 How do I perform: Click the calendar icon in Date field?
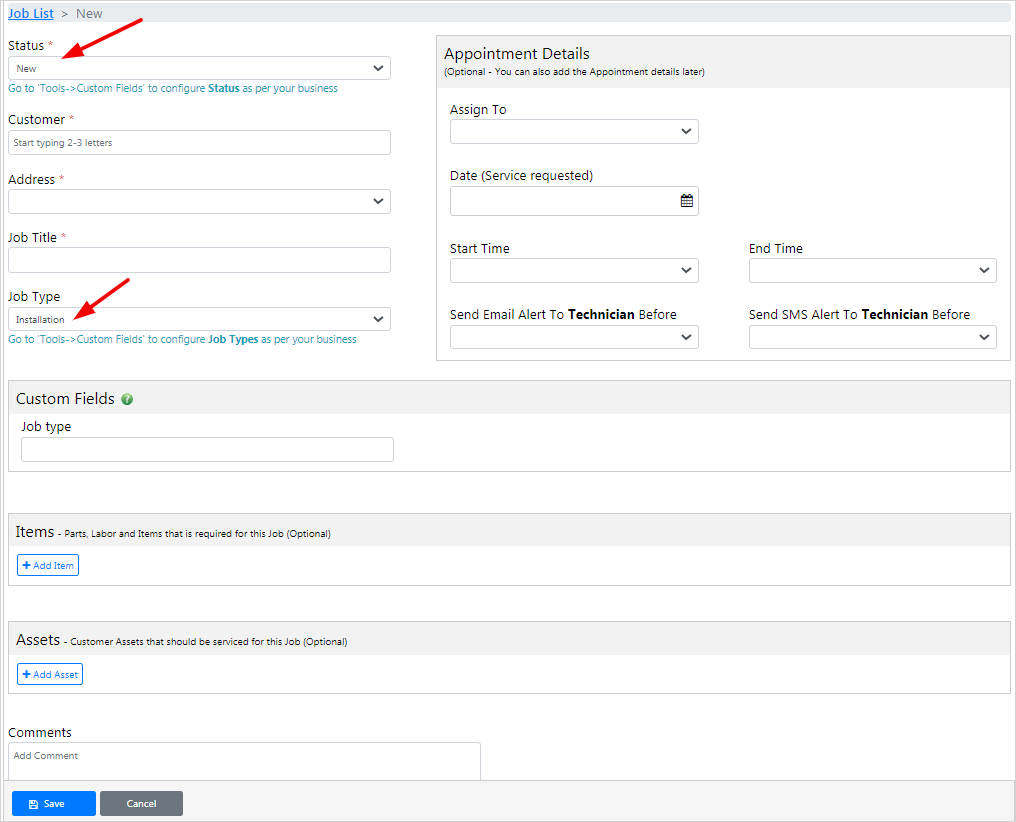click(x=686, y=201)
